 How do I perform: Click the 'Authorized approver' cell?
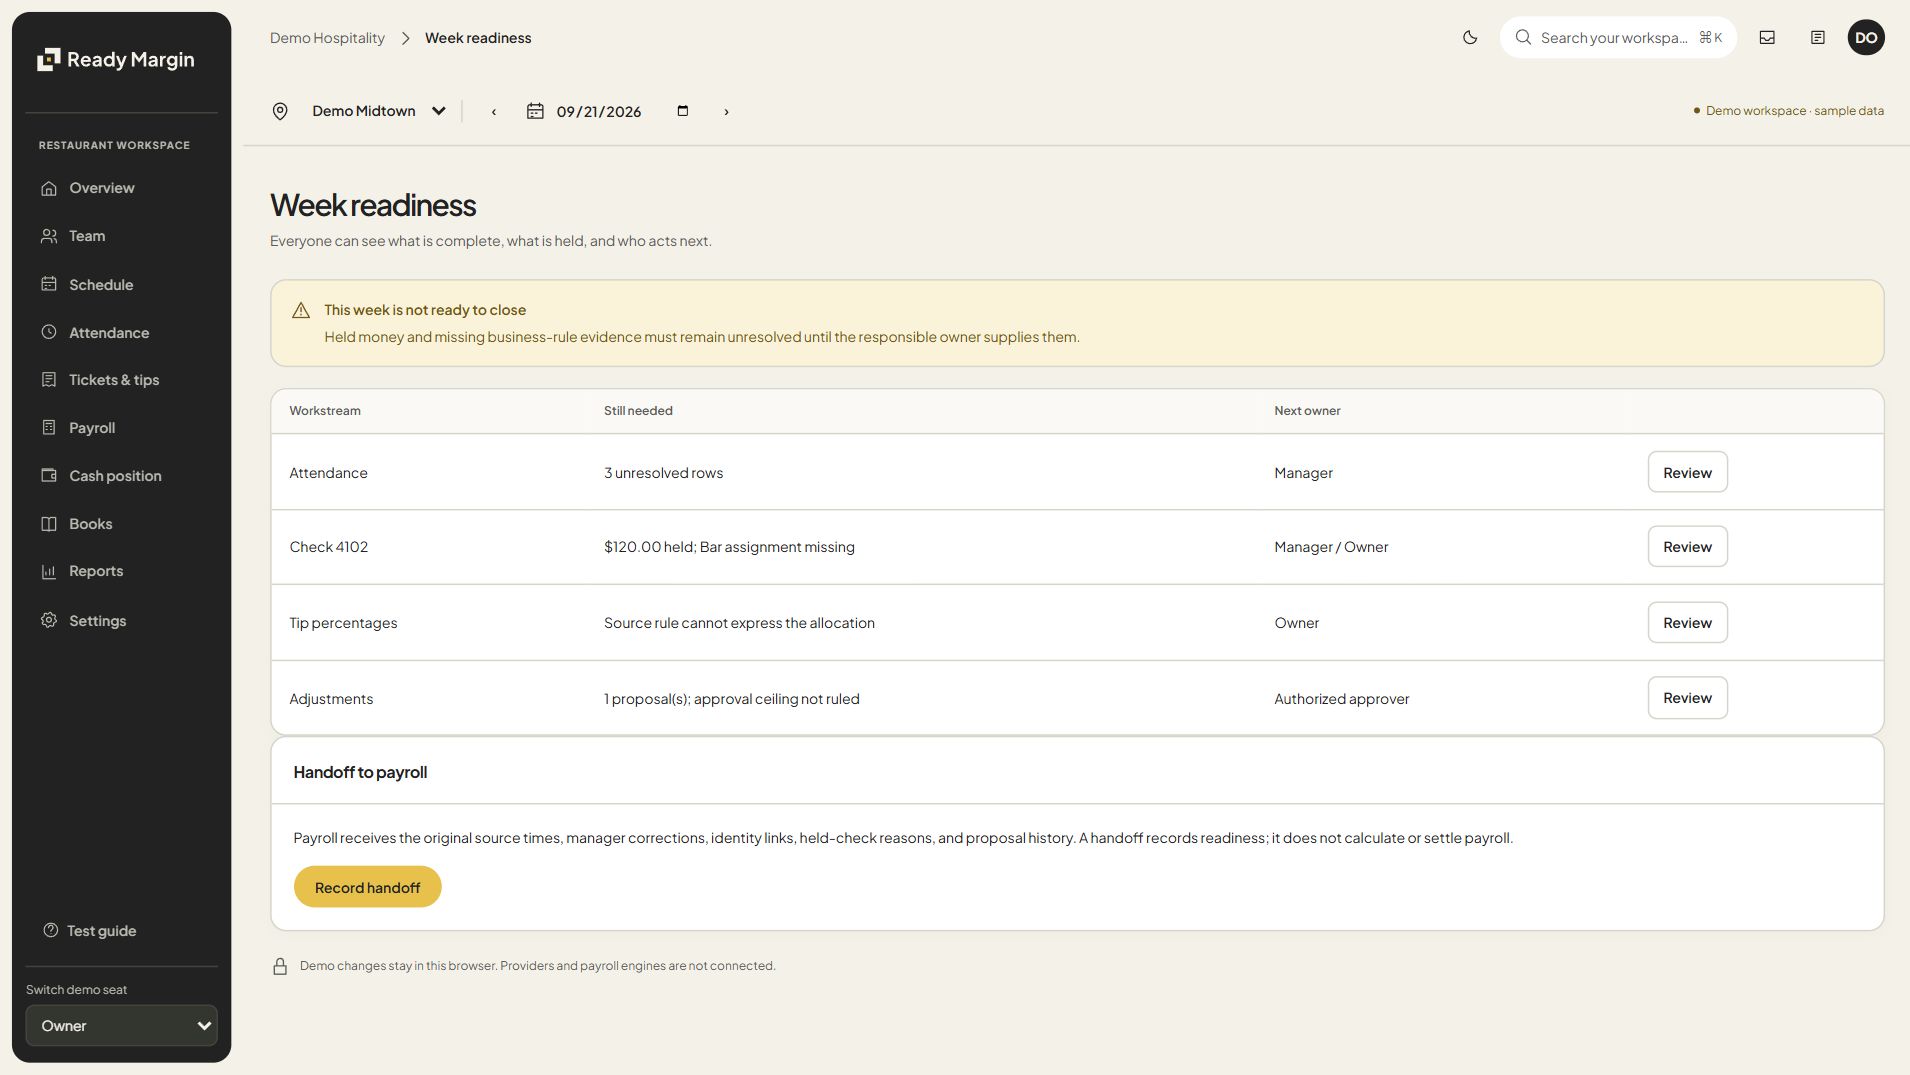[x=1341, y=699]
